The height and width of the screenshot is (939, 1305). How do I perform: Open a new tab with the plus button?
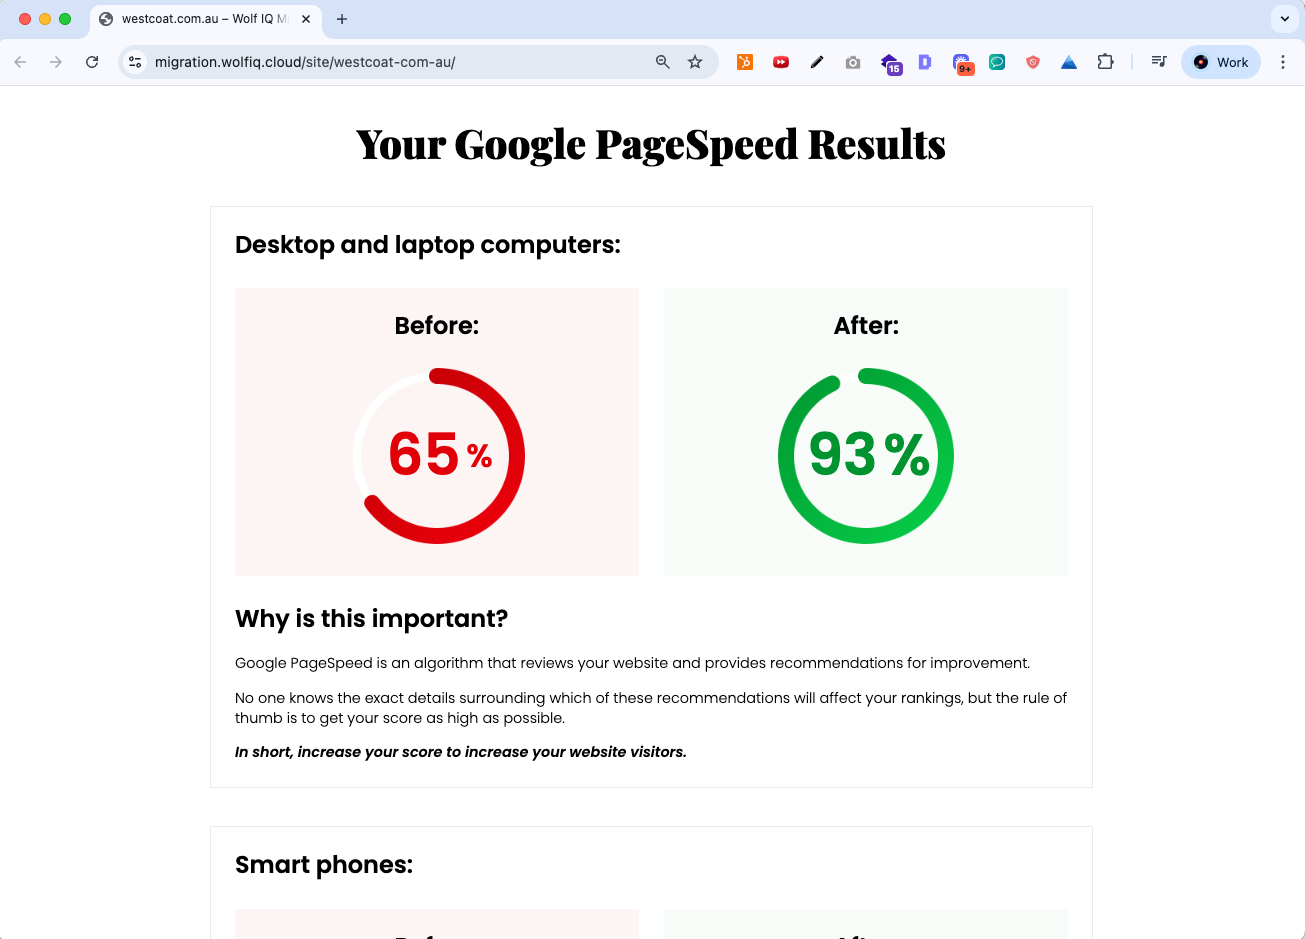342,18
